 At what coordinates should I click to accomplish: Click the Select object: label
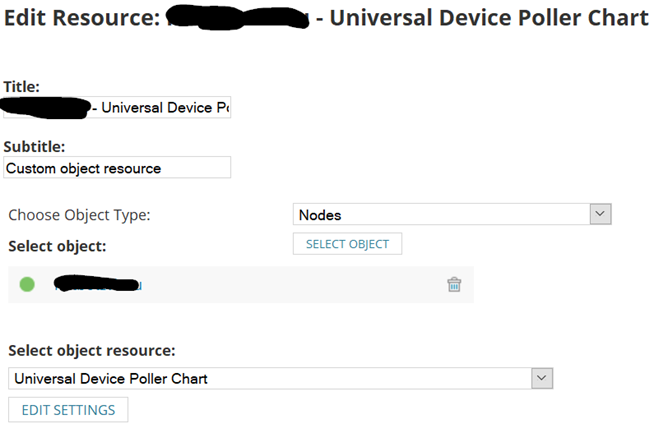point(57,244)
